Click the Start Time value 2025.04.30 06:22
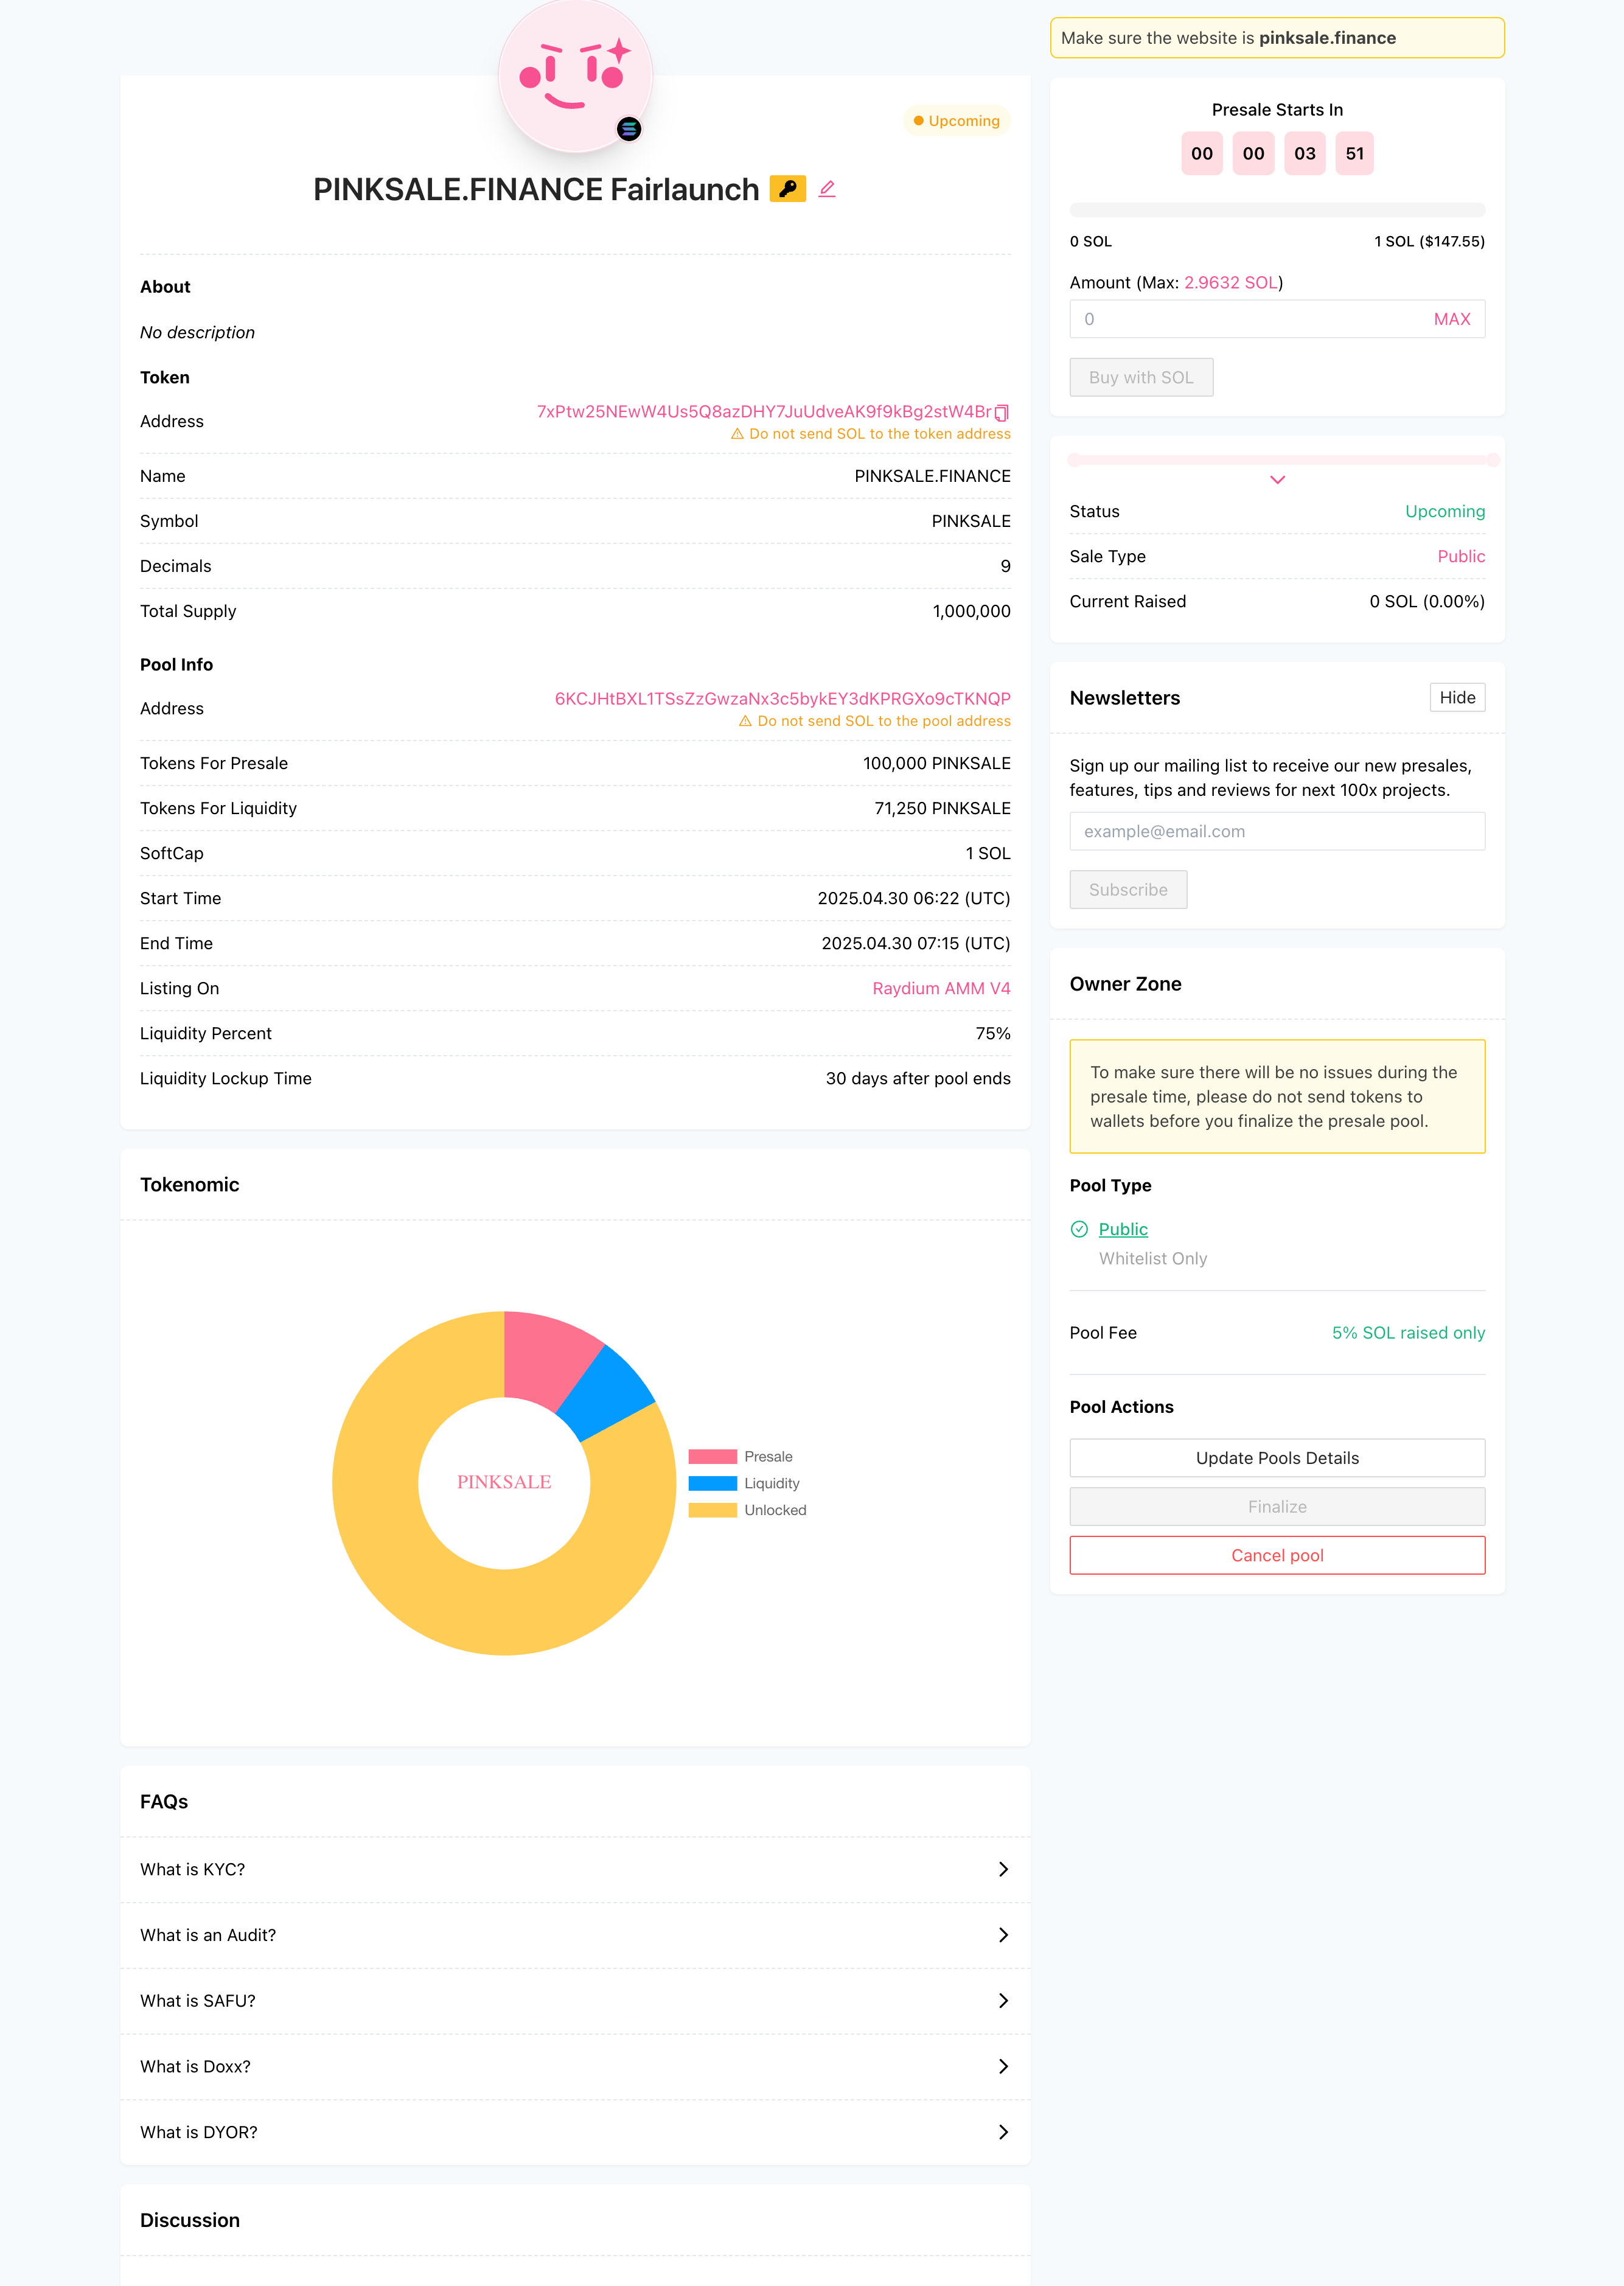 914,898
